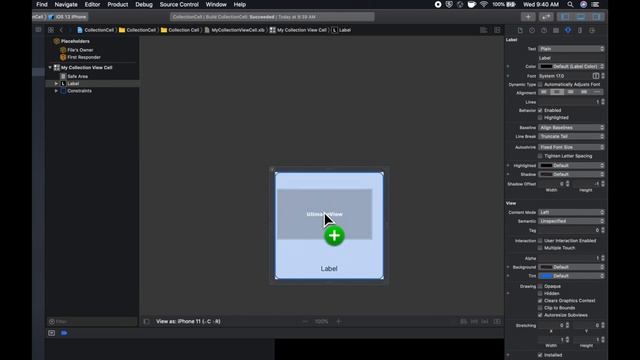Toggle the Opaque drawing checkbox
Image resolution: width=640 pixels, height=360 pixels.
tap(540, 286)
